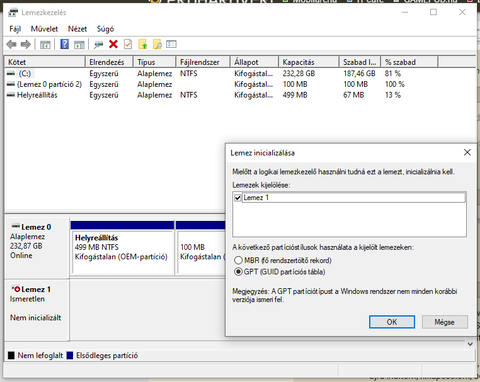Sort by the Szabad l... column header
Image resolution: width=480 pixels, height=382 pixels.
tap(360, 62)
